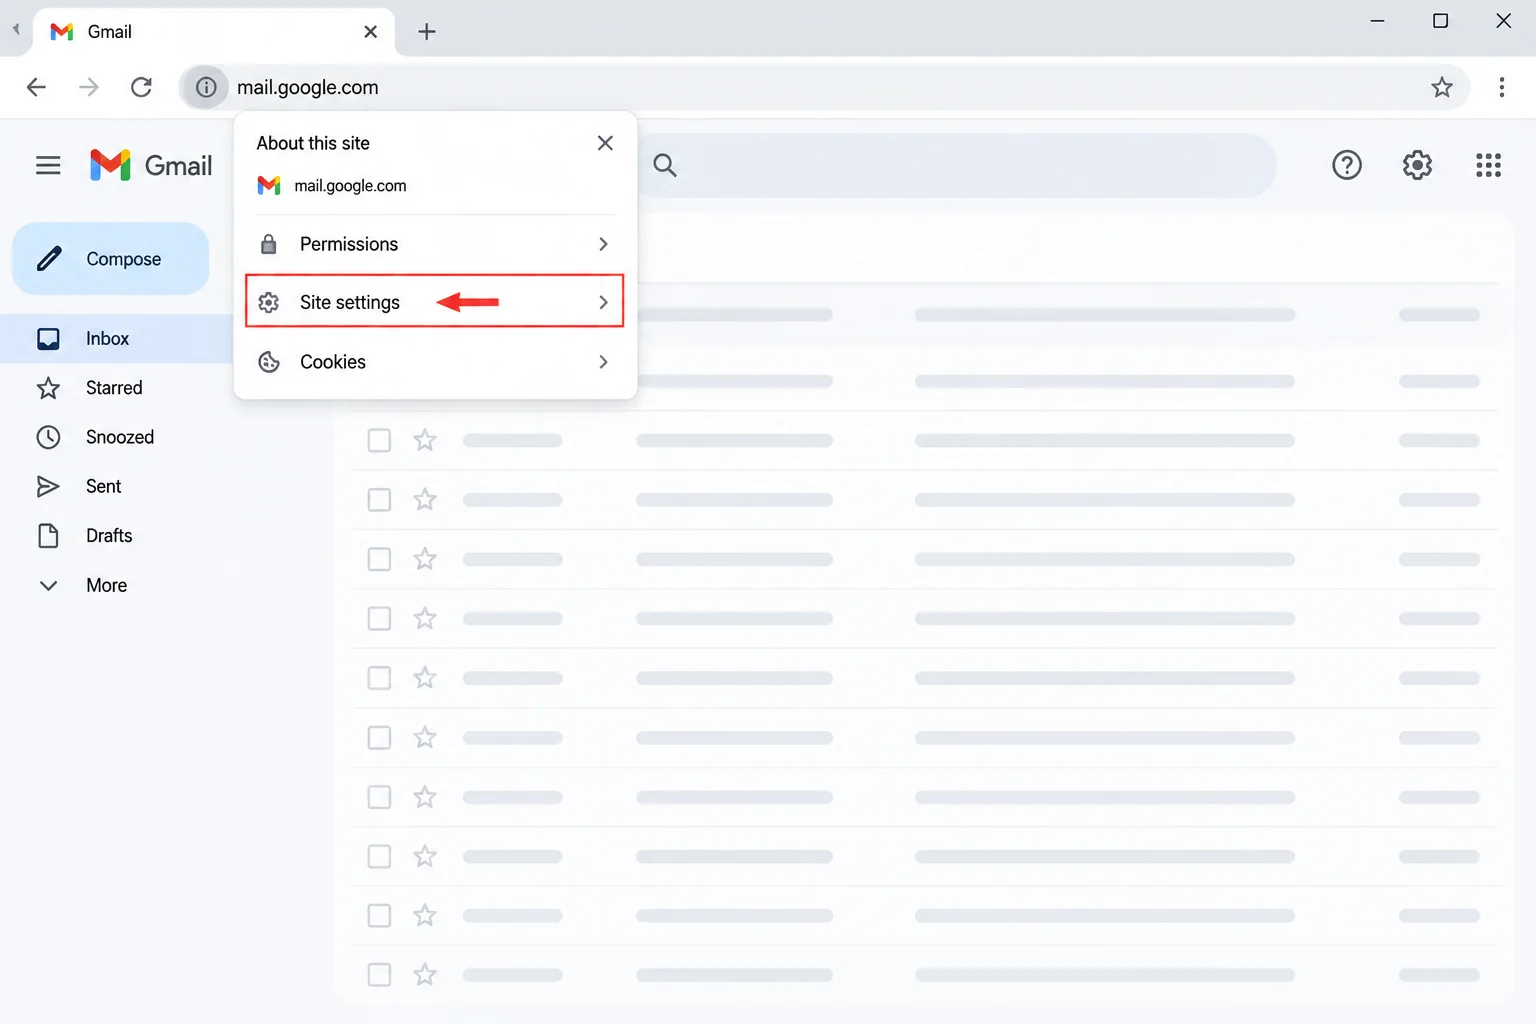Show Starred messages
The height and width of the screenshot is (1024, 1536).
tap(114, 388)
